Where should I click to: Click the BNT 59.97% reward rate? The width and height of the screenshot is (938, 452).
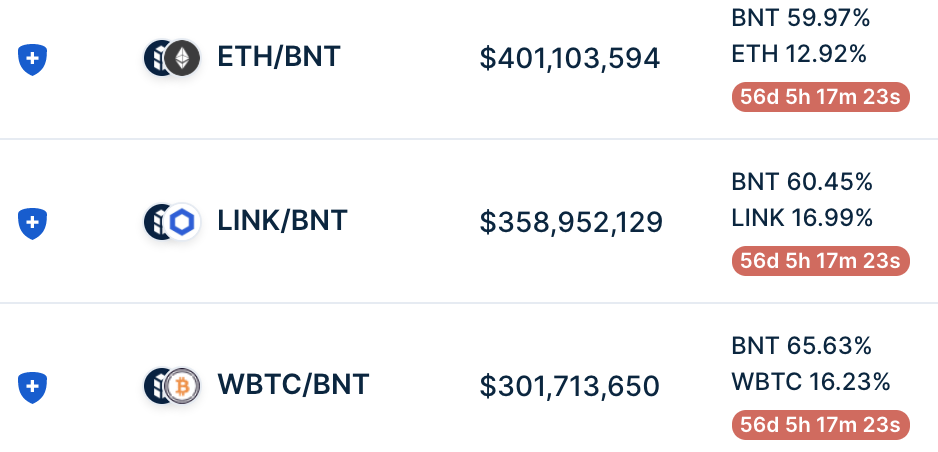(800, 19)
